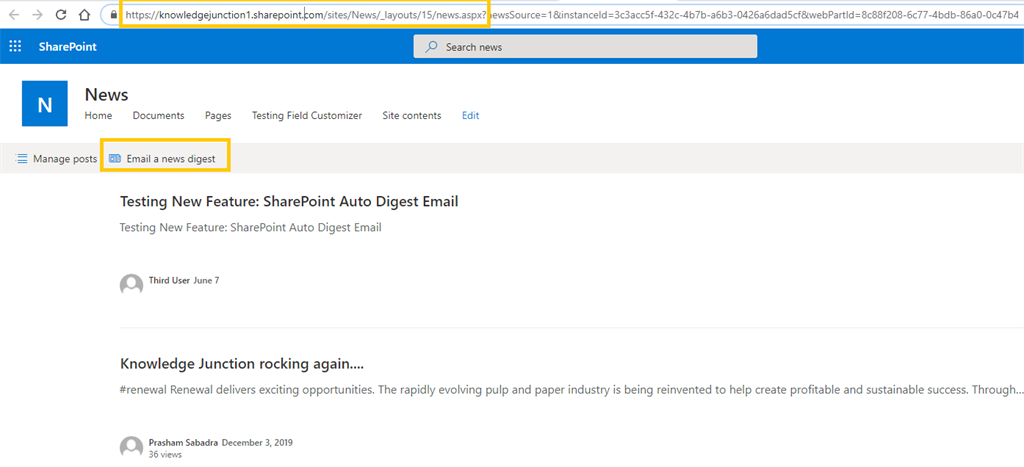Click Third User avatar icon

(x=131, y=285)
